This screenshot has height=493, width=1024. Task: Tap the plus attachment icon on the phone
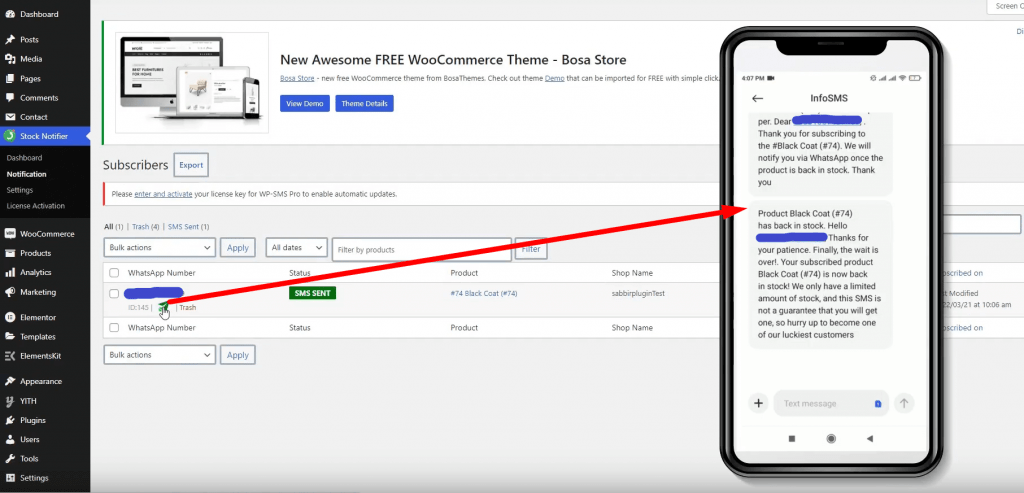coord(758,404)
